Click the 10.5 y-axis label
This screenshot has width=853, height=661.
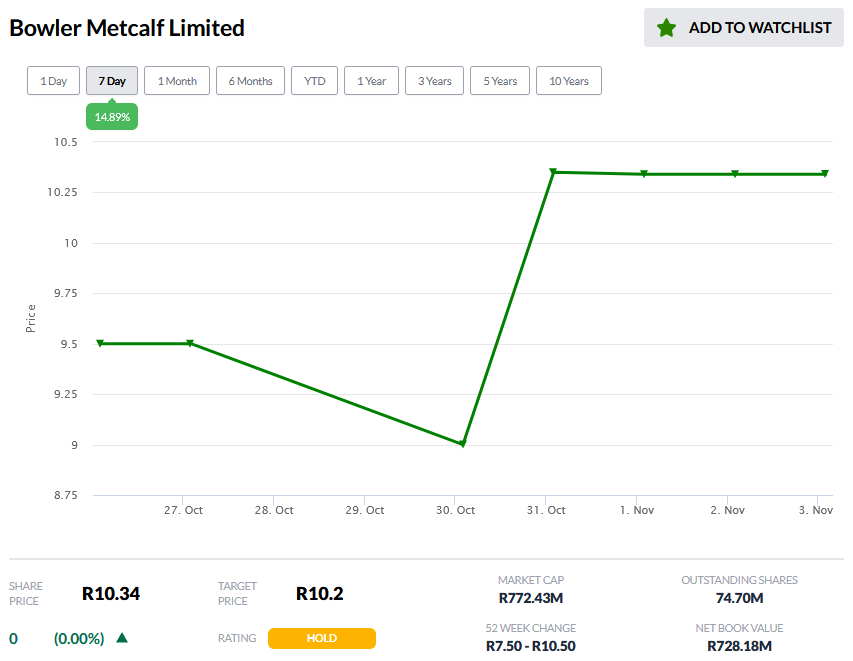click(65, 142)
